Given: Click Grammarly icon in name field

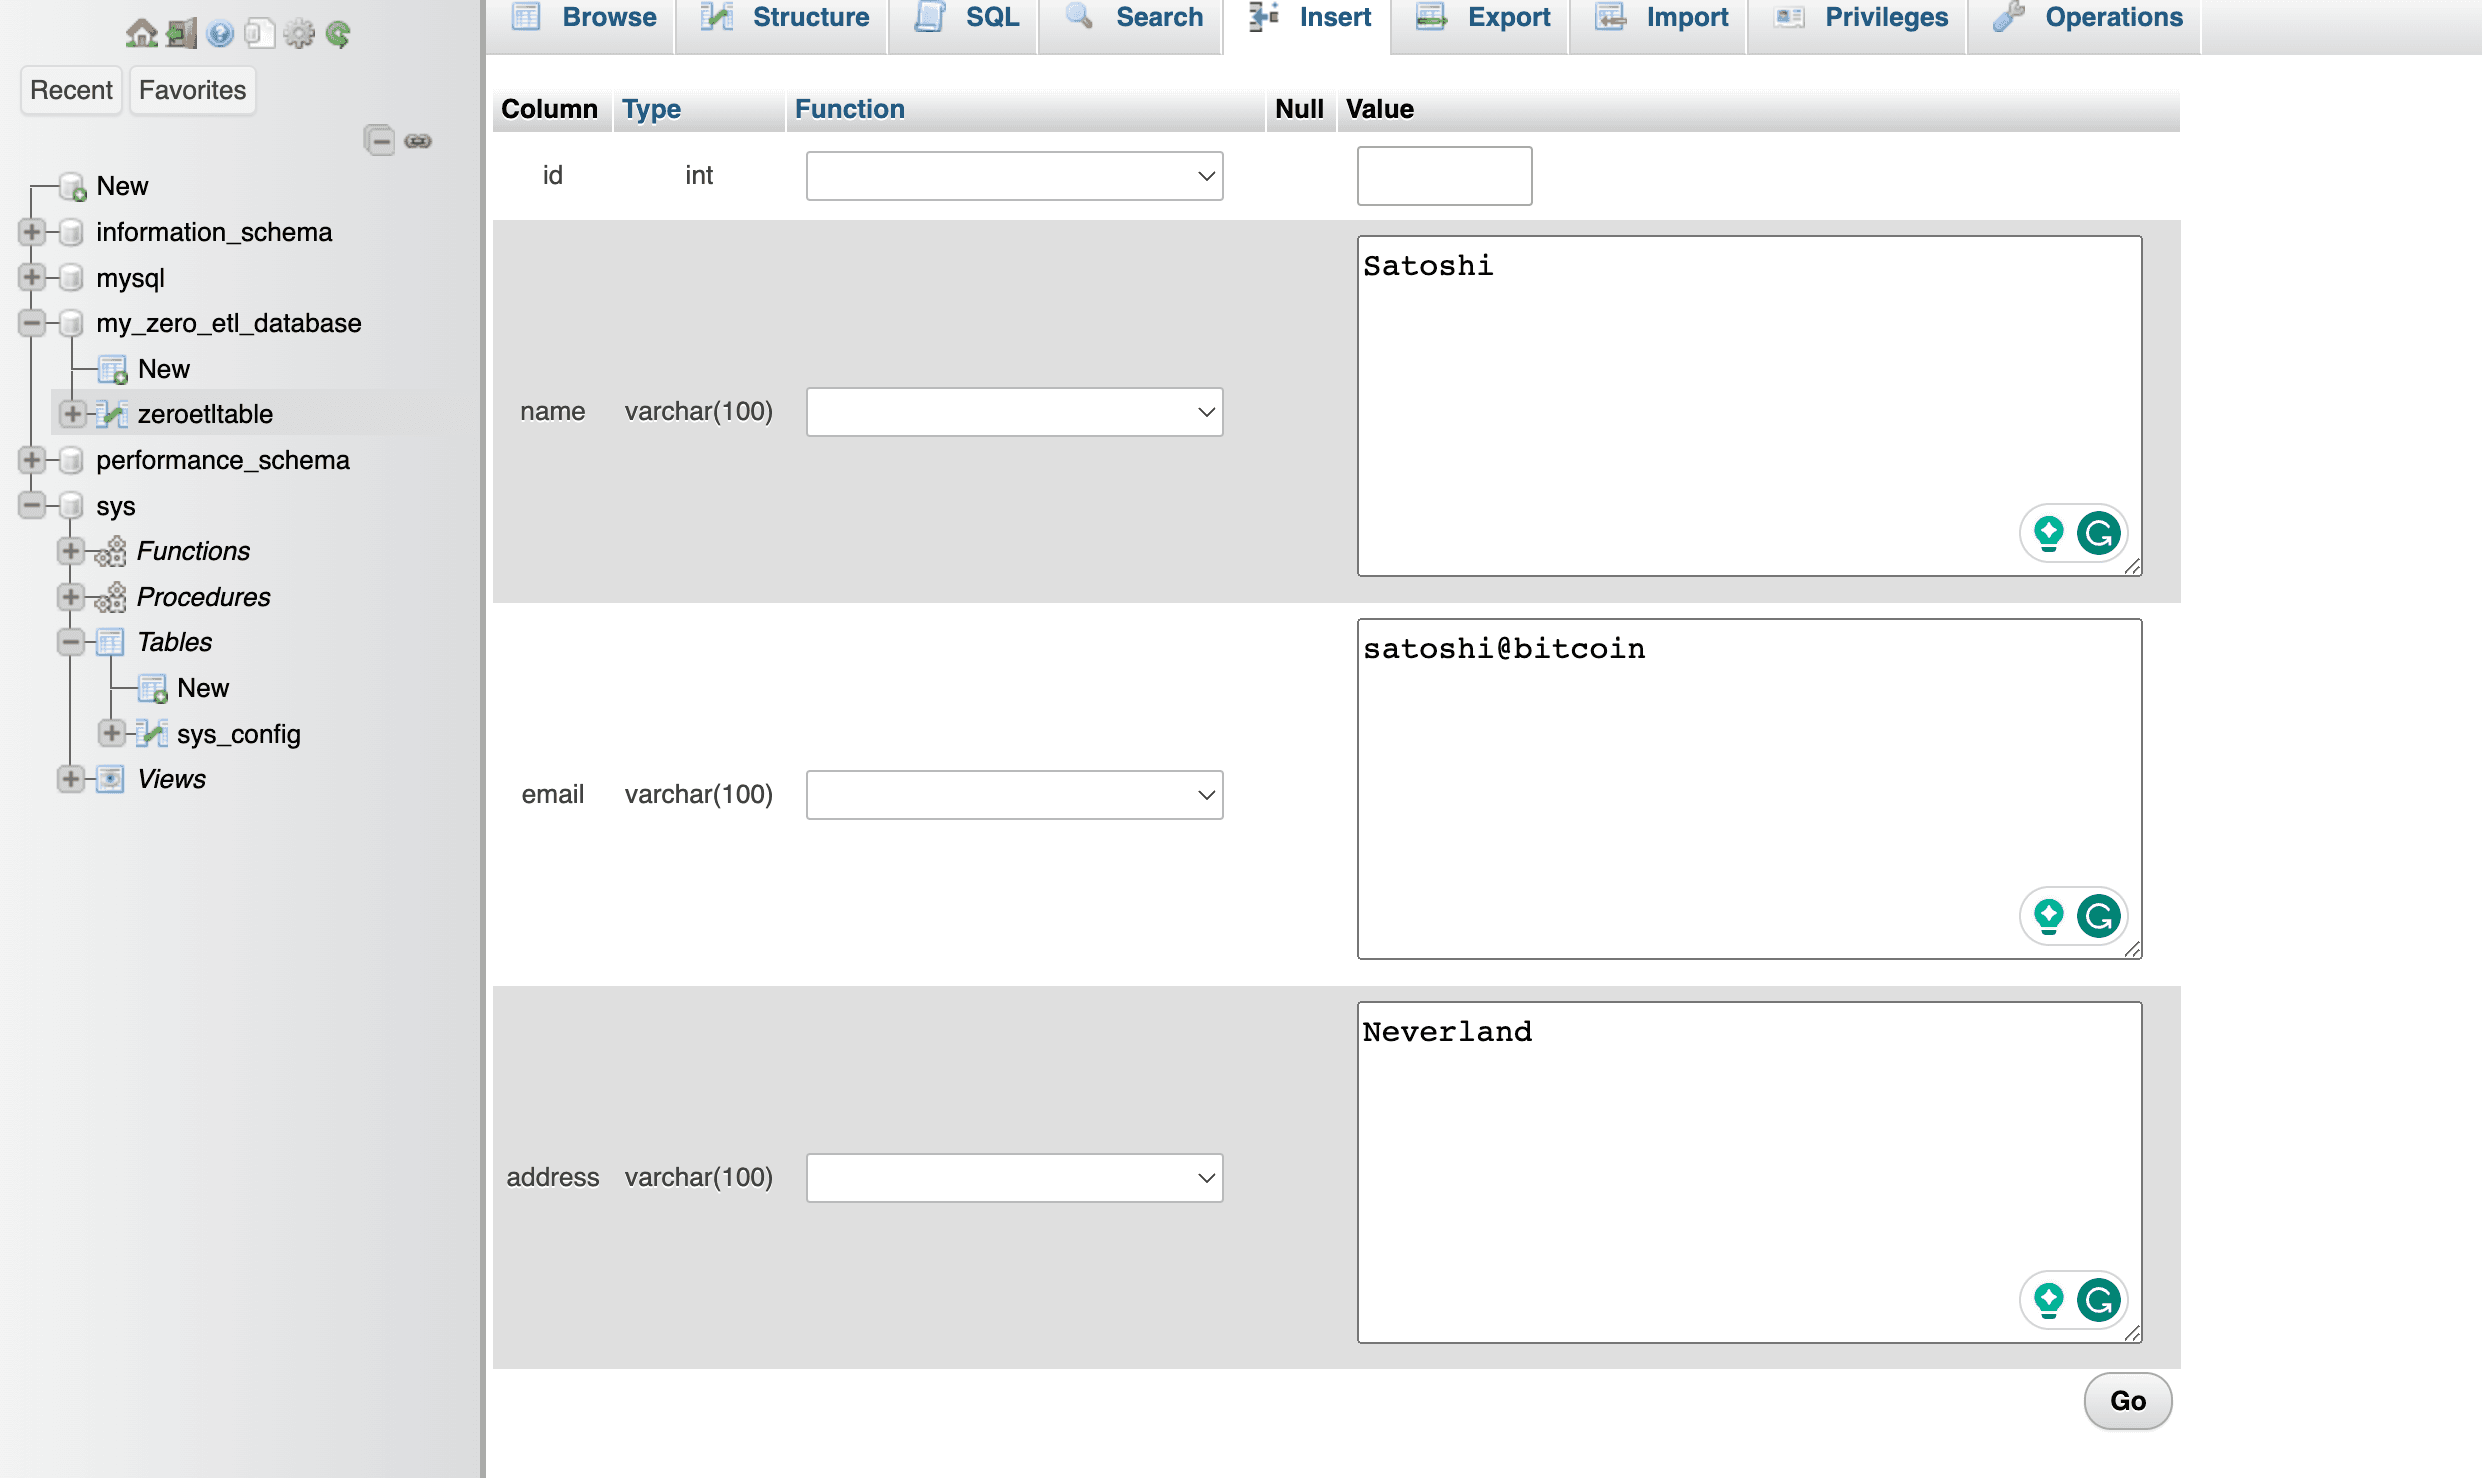Looking at the screenshot, I should 2098,533.
